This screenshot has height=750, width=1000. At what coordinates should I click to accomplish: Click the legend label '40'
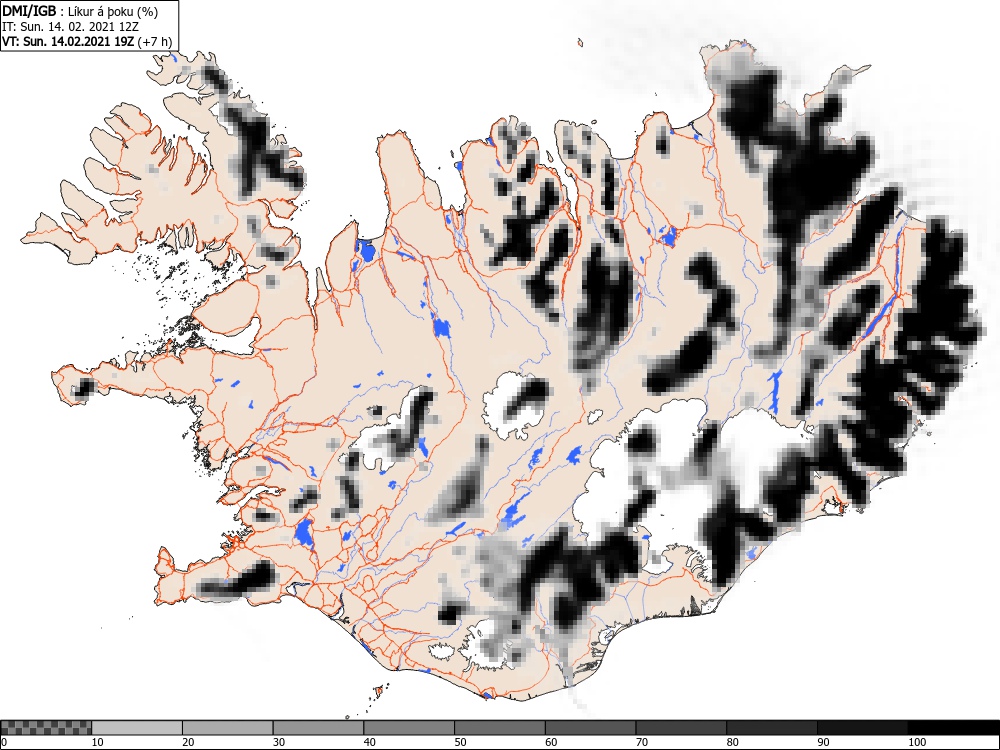[x=369, y=742]
